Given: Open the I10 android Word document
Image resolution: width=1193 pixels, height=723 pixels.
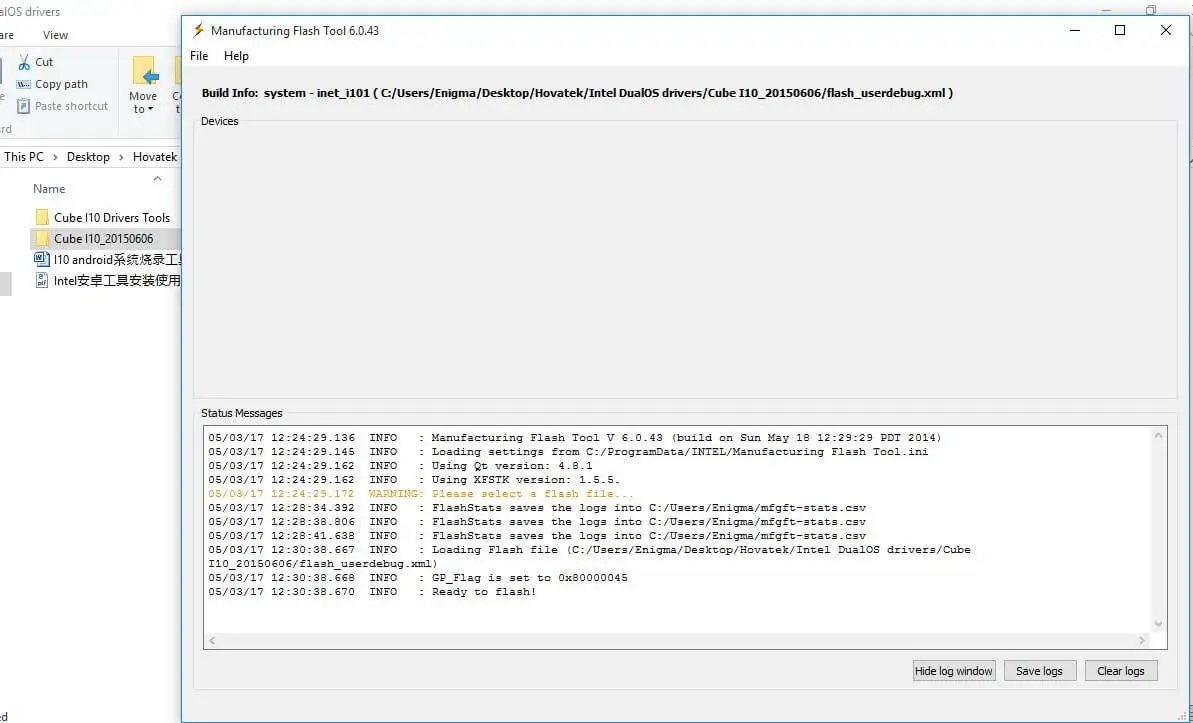Looking at the screenshot, I should 110,259.
